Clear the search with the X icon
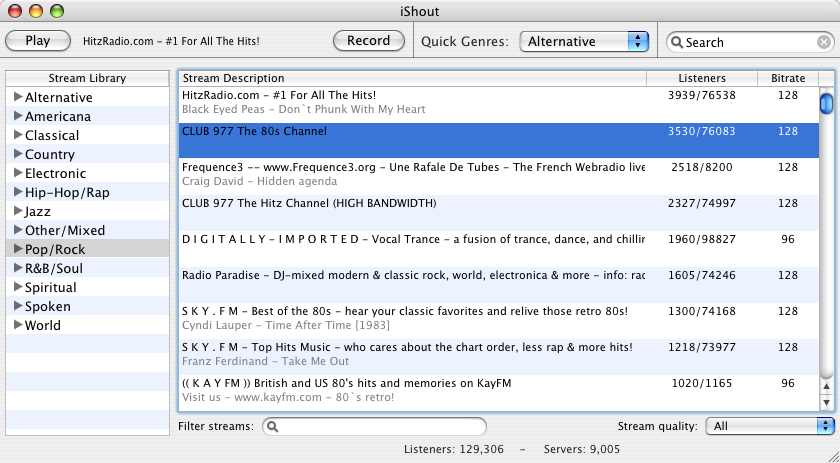This screenshot has width=840, height=463. point(824,42)
